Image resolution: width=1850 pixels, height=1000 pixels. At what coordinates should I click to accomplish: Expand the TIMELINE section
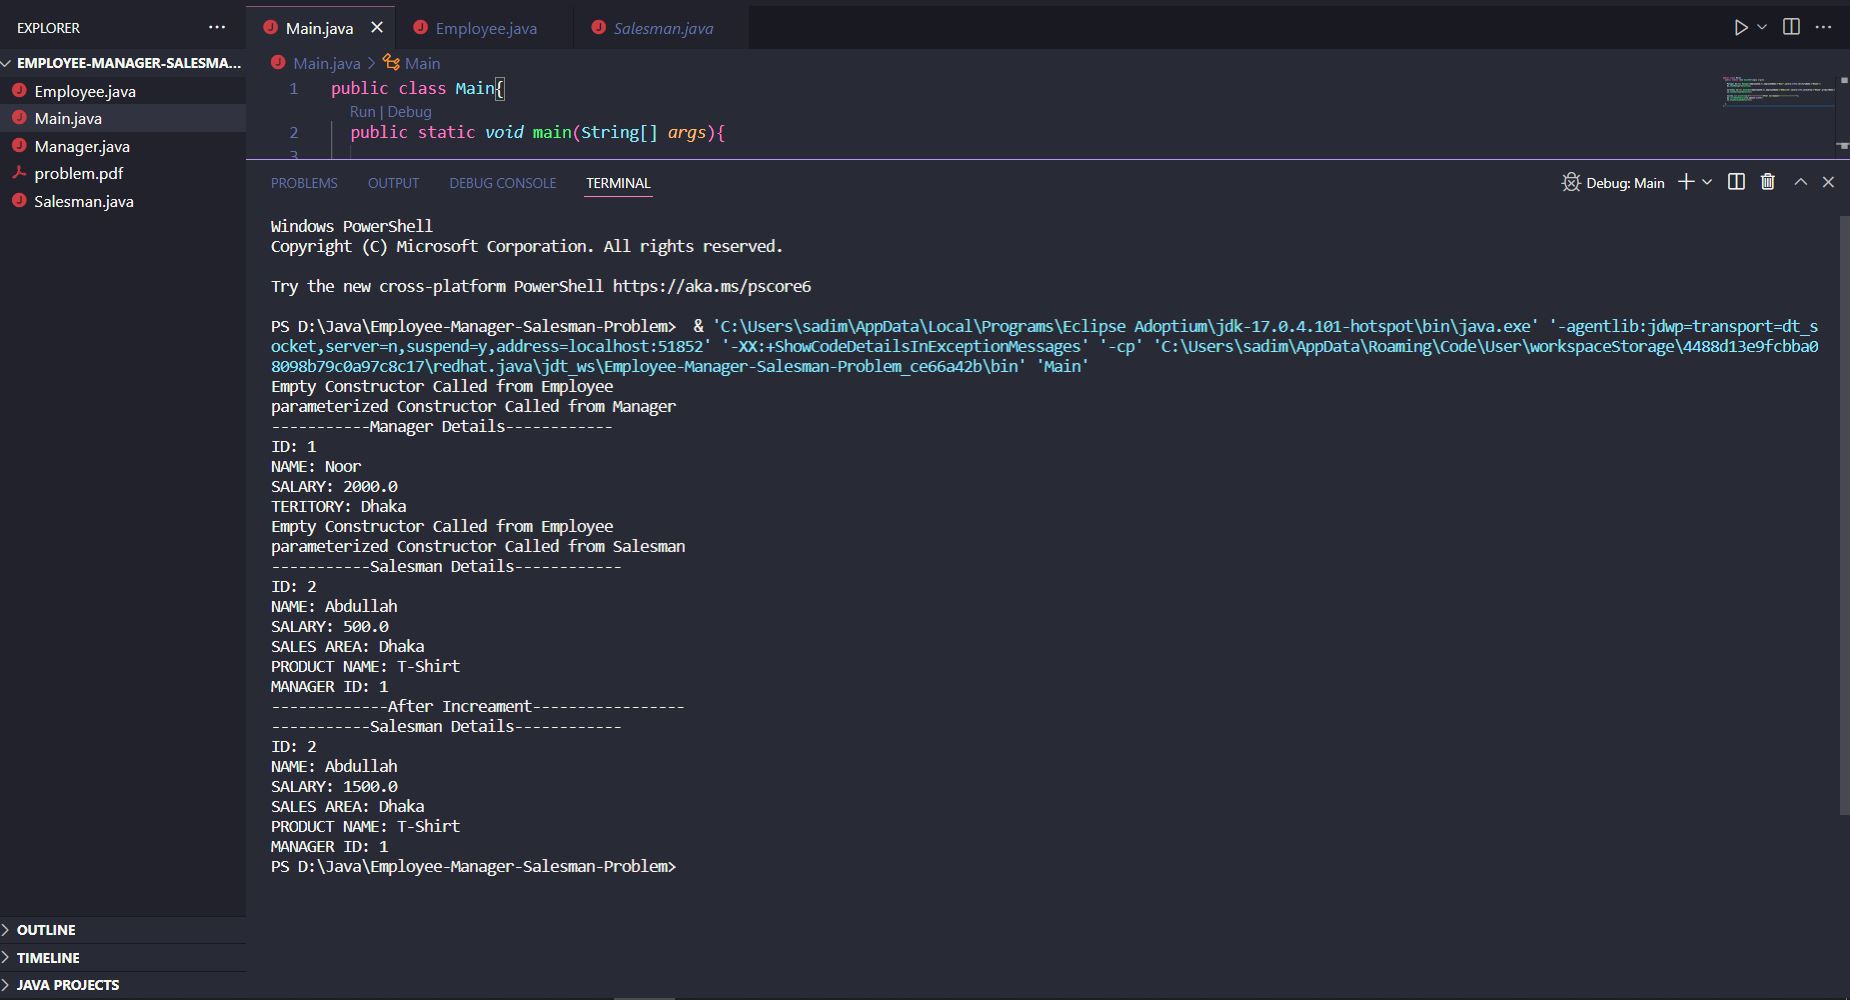click(123, 958)
